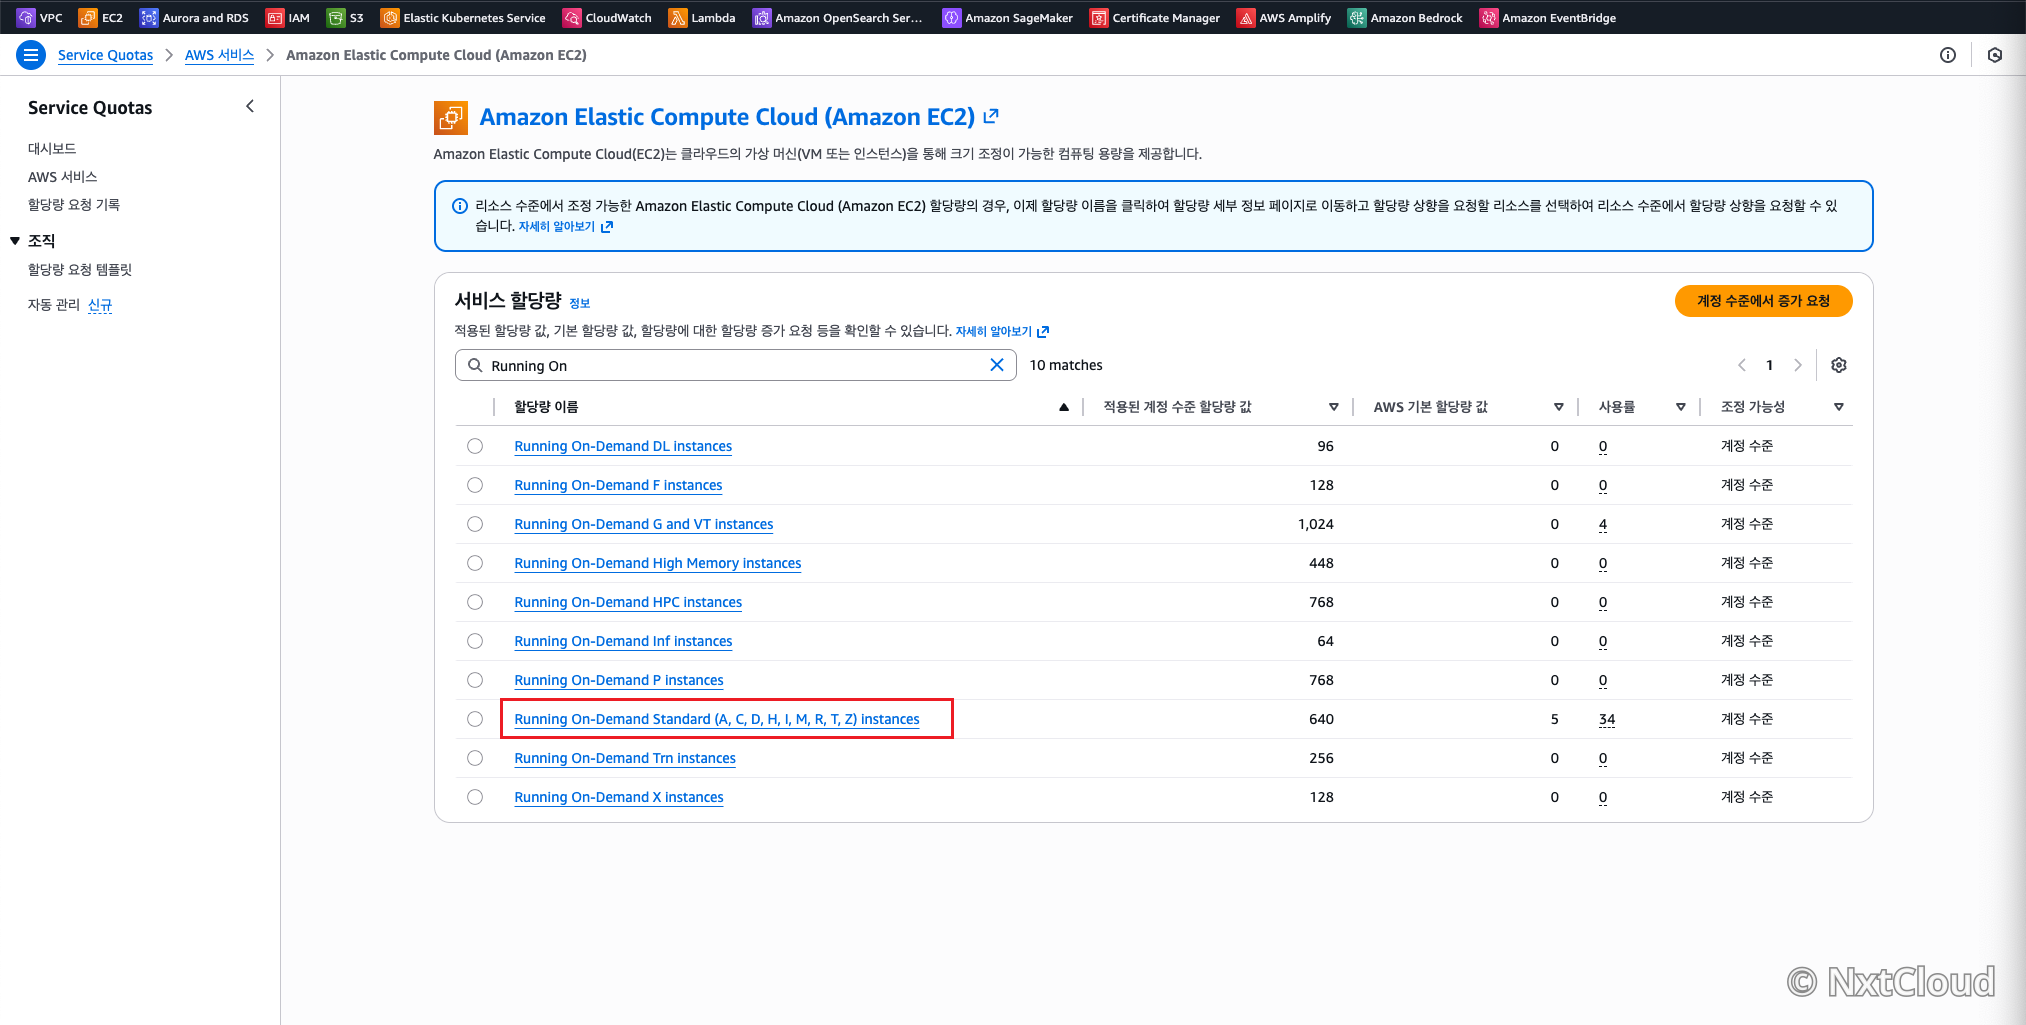
Task: Select radio for HPC instances
Action: (x=475, y=602)
